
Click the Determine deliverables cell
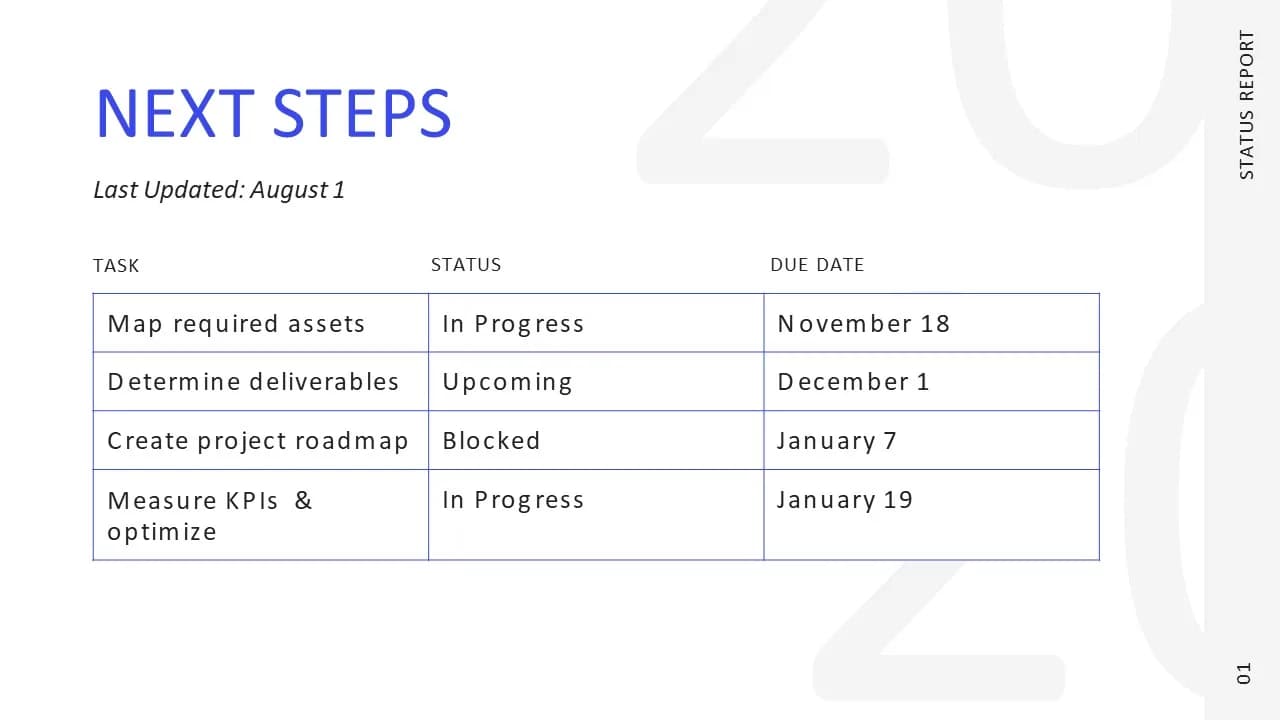(261, 381)
